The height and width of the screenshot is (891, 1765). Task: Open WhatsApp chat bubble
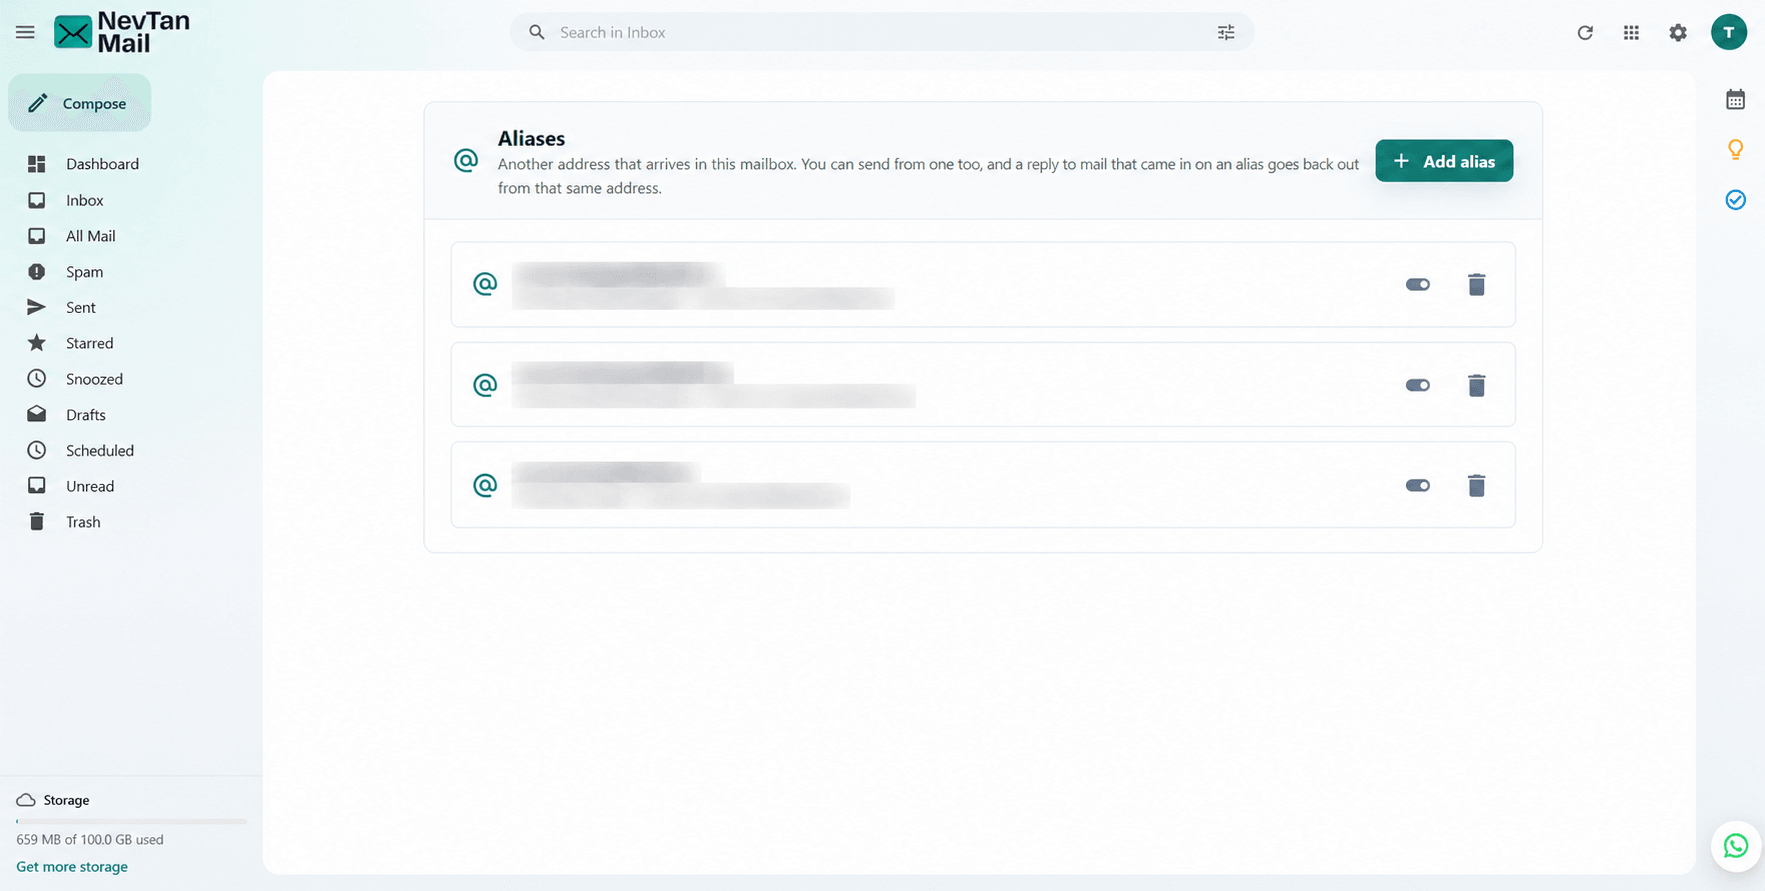coord(1736,846)
